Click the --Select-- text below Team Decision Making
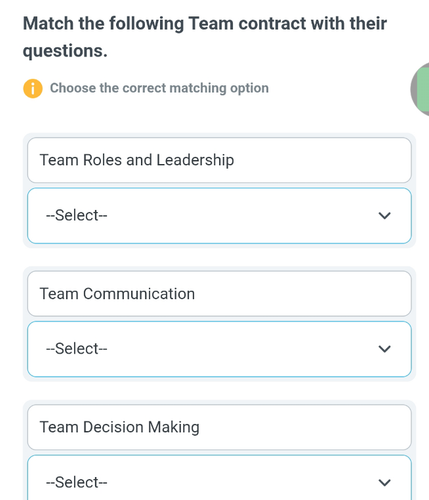The height and width of the screenshot is (500, 429). [77, 482]
